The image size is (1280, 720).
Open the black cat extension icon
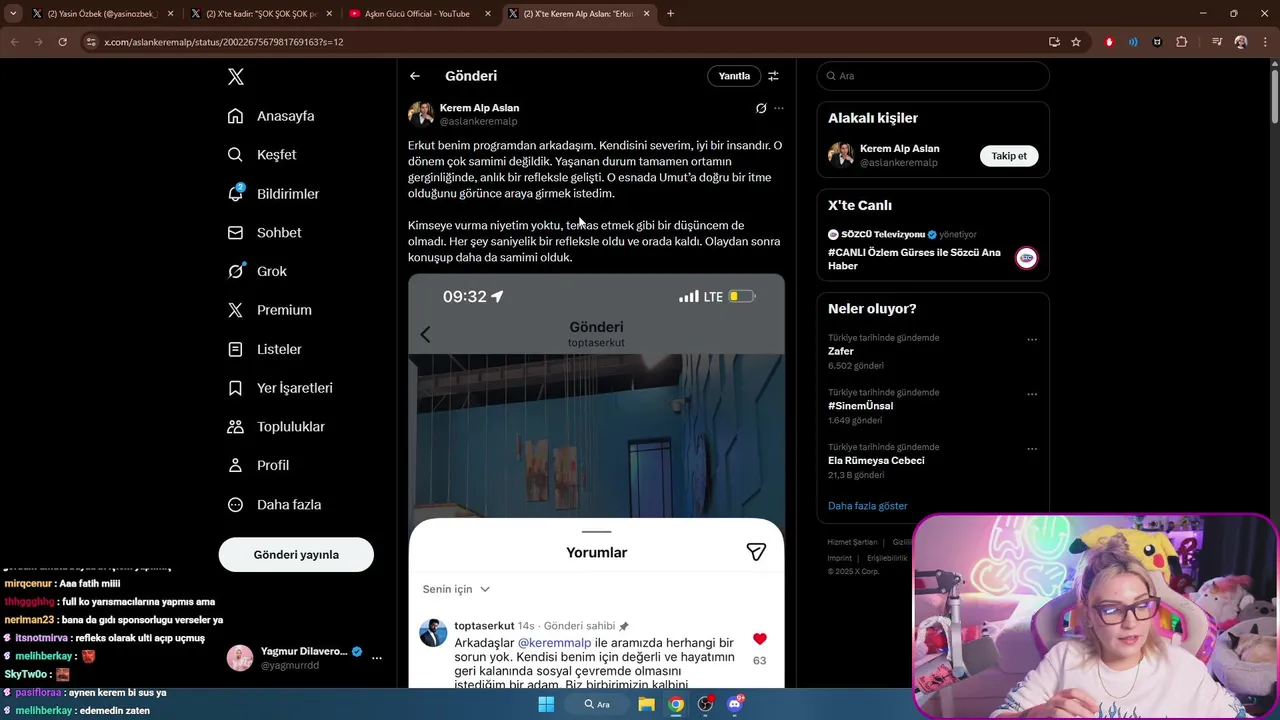[x=1157, y=42]
